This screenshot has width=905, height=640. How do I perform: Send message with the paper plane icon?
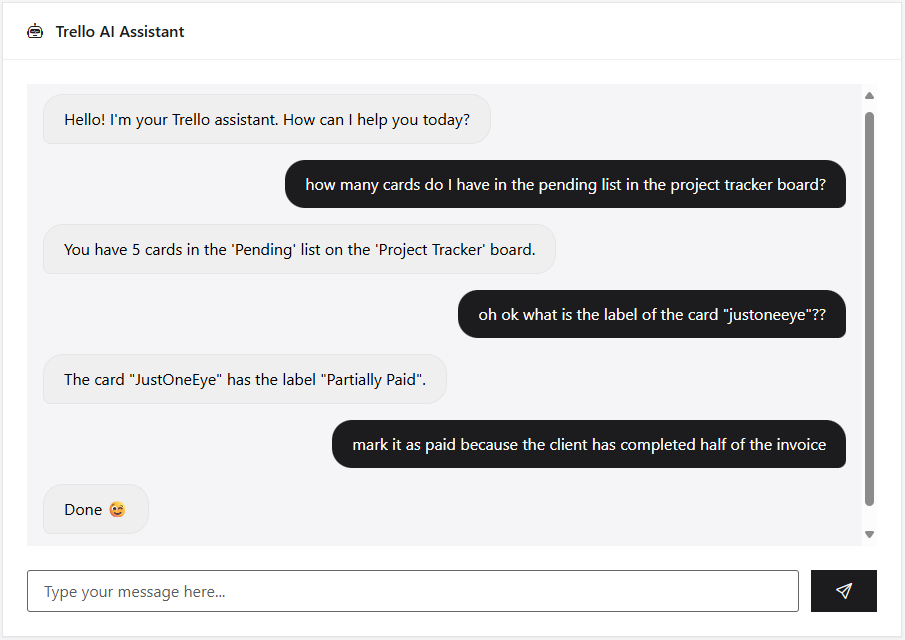(843, 591)
